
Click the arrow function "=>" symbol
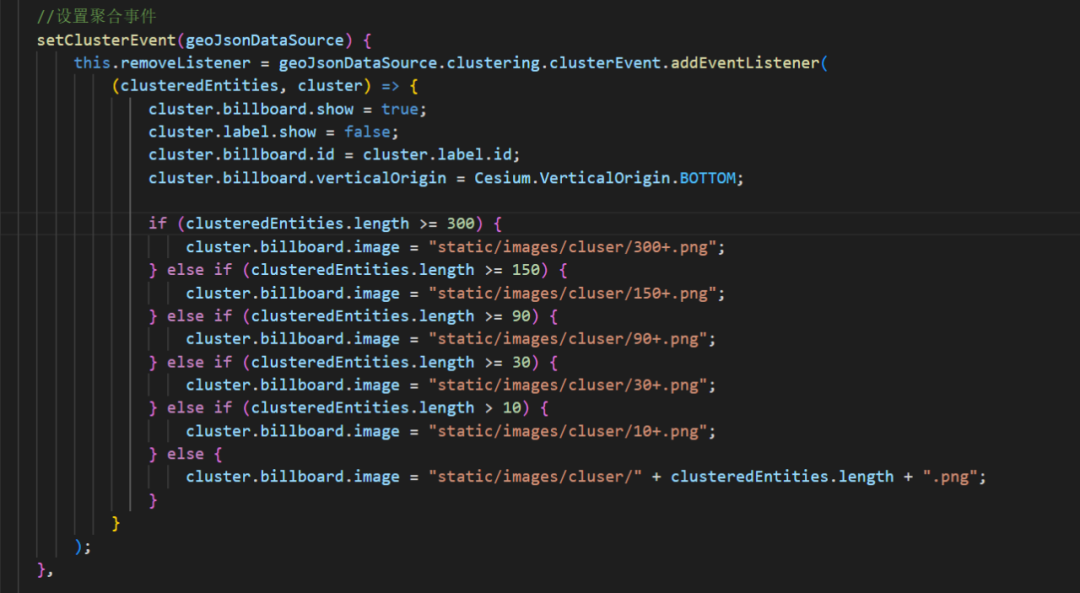pyautogui.click(x=390, y=86)
